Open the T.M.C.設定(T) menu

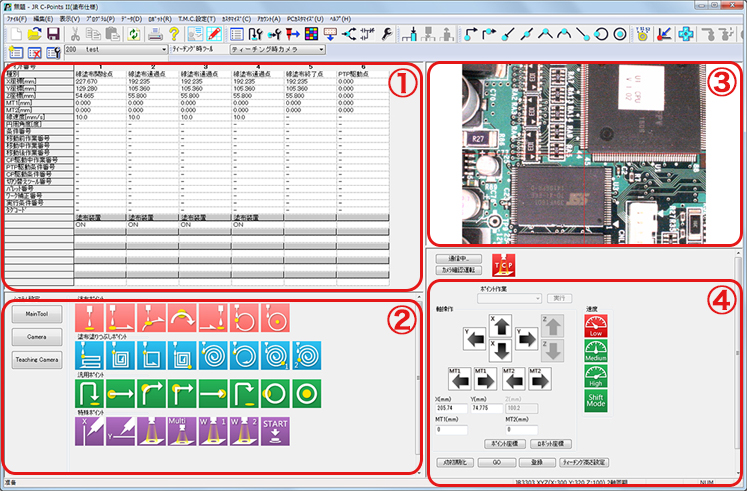197,18
